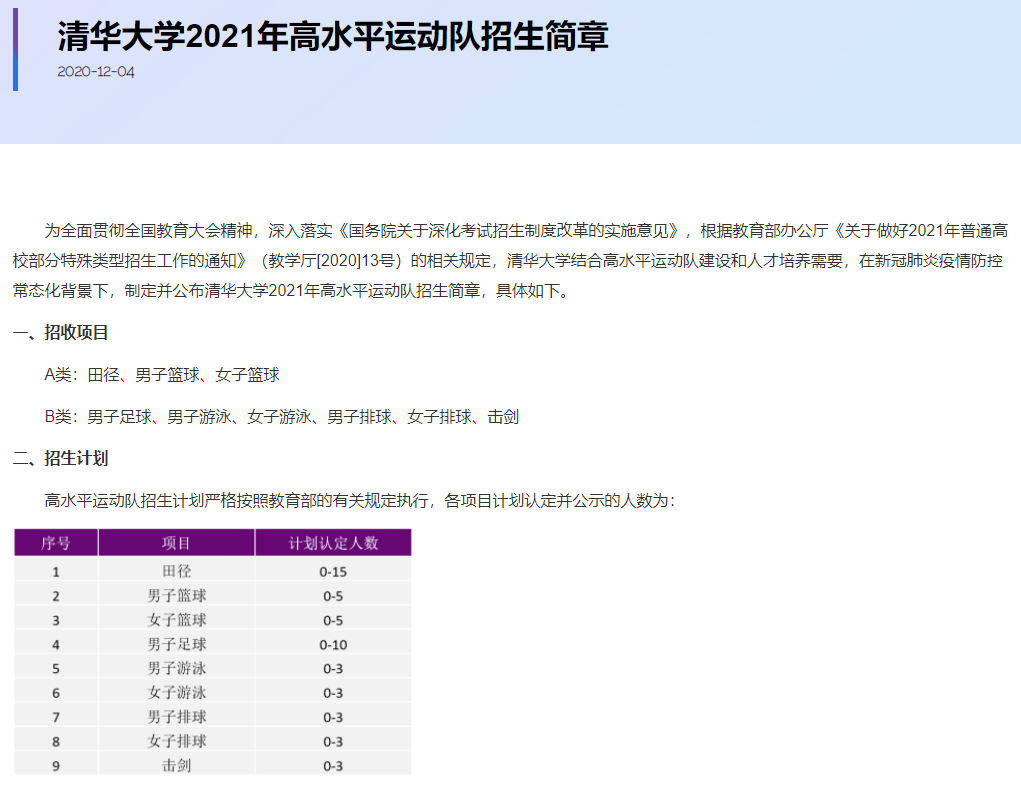Click the table header 项目
This screenshot has height=791, width=1021.
(176, 541)
